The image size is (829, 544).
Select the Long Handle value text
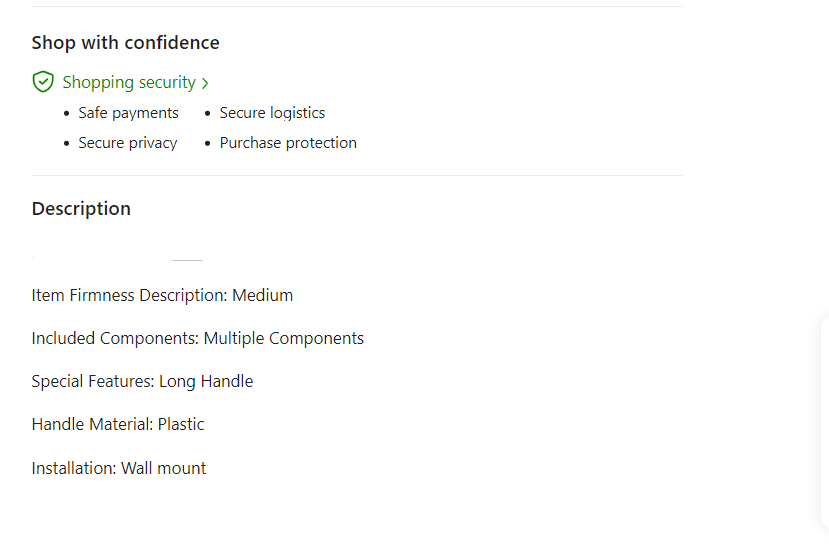point(206,381)
